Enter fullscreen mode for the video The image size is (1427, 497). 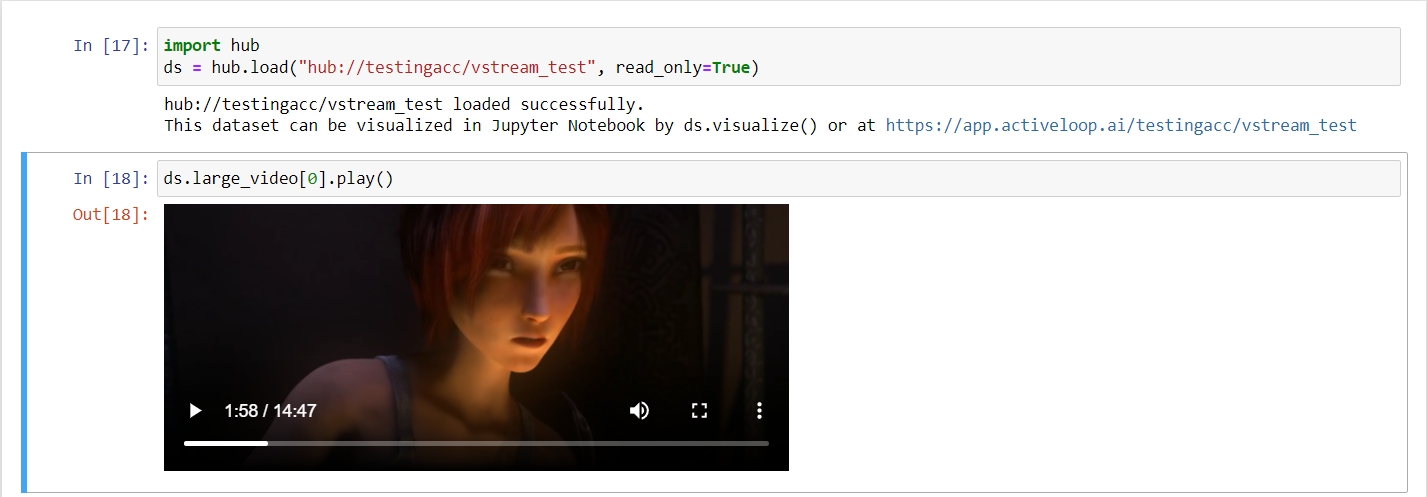(x=700, y=411)
